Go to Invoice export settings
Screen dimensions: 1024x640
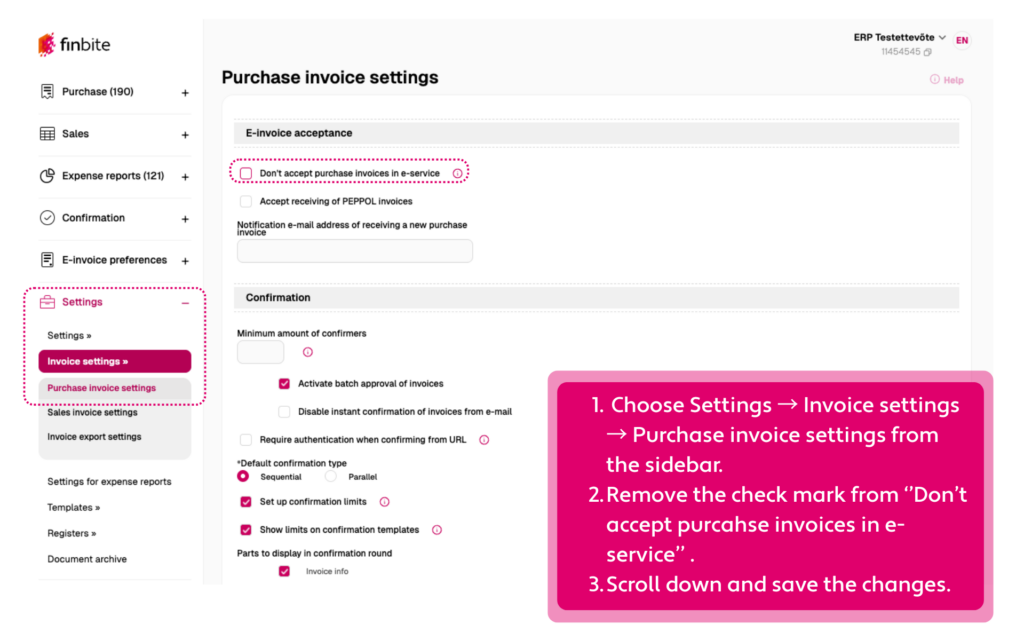[95, 437]
